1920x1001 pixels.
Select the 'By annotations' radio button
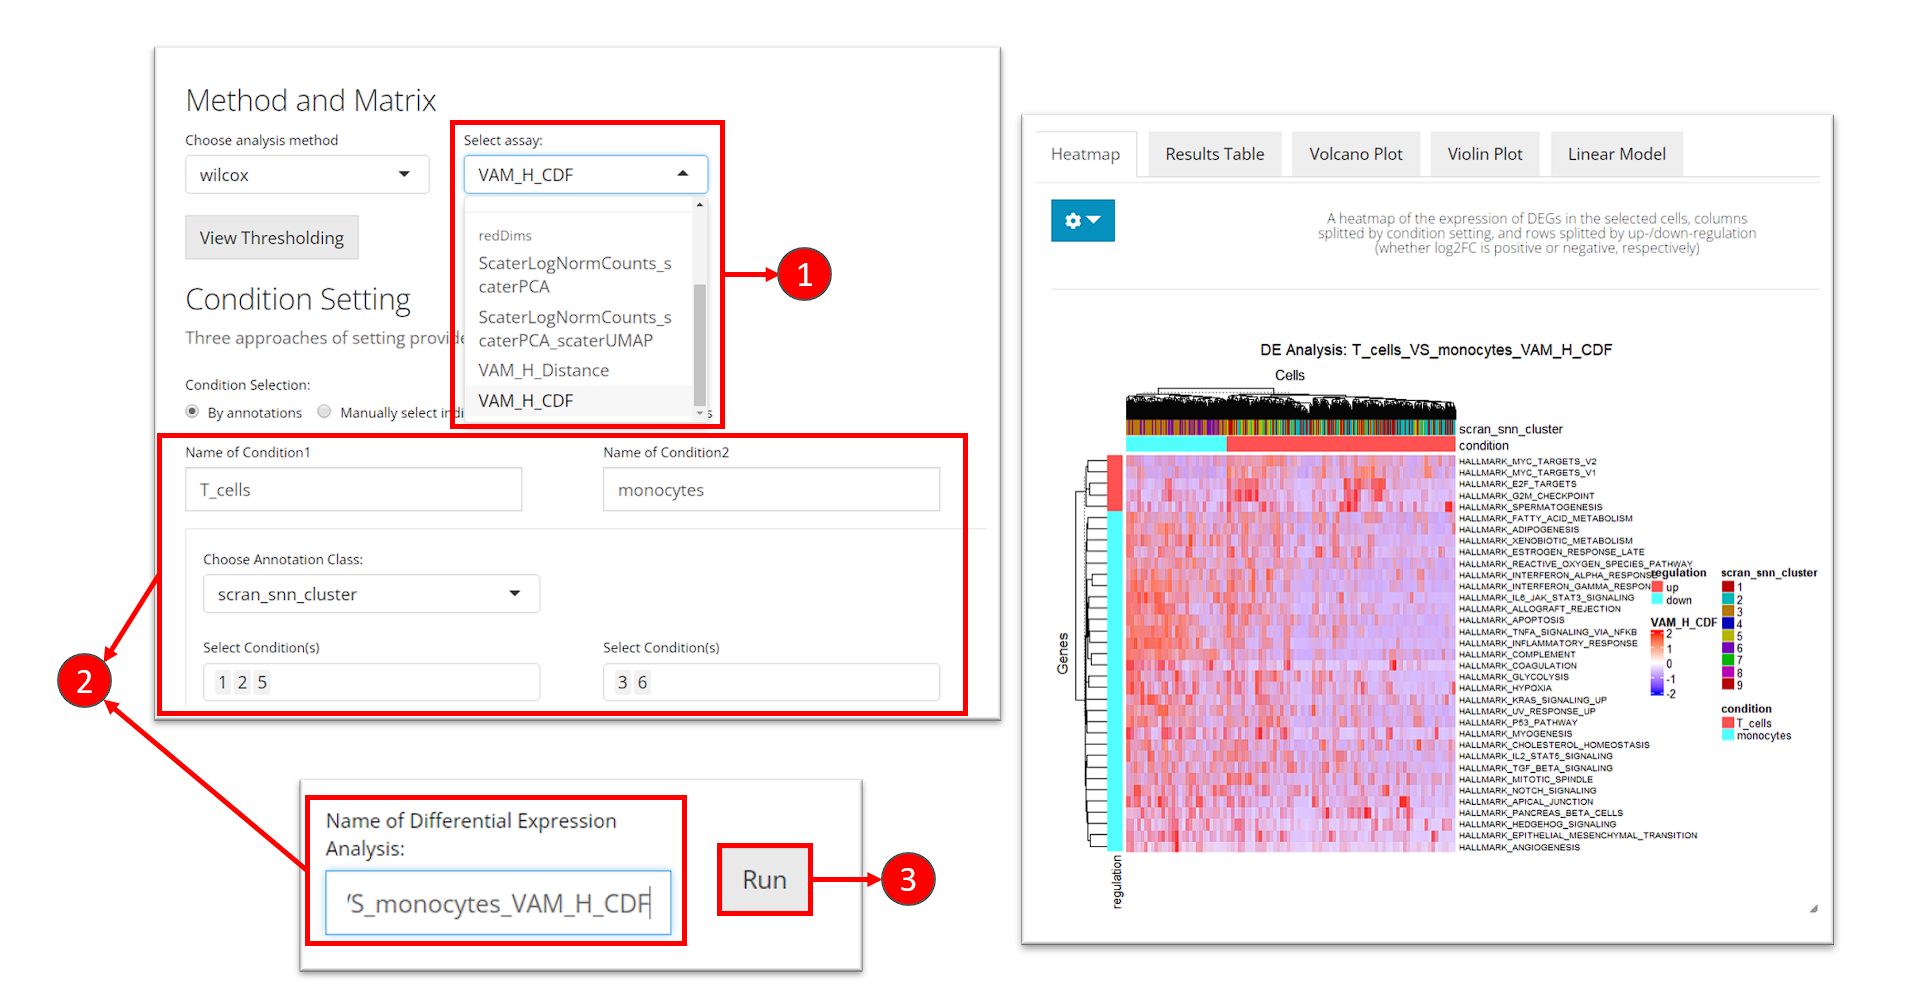tap(192, 411)
